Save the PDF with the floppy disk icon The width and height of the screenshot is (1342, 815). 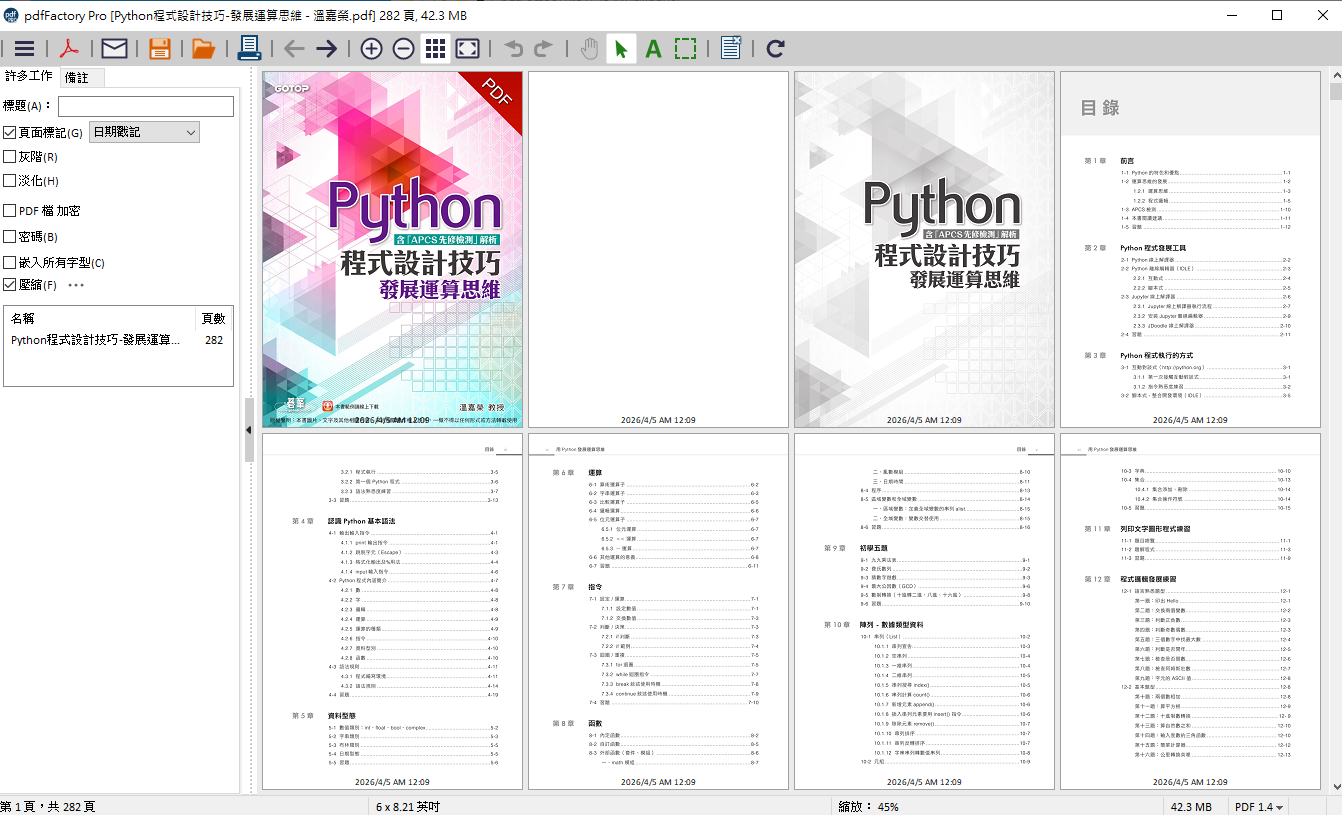point(160,48)
